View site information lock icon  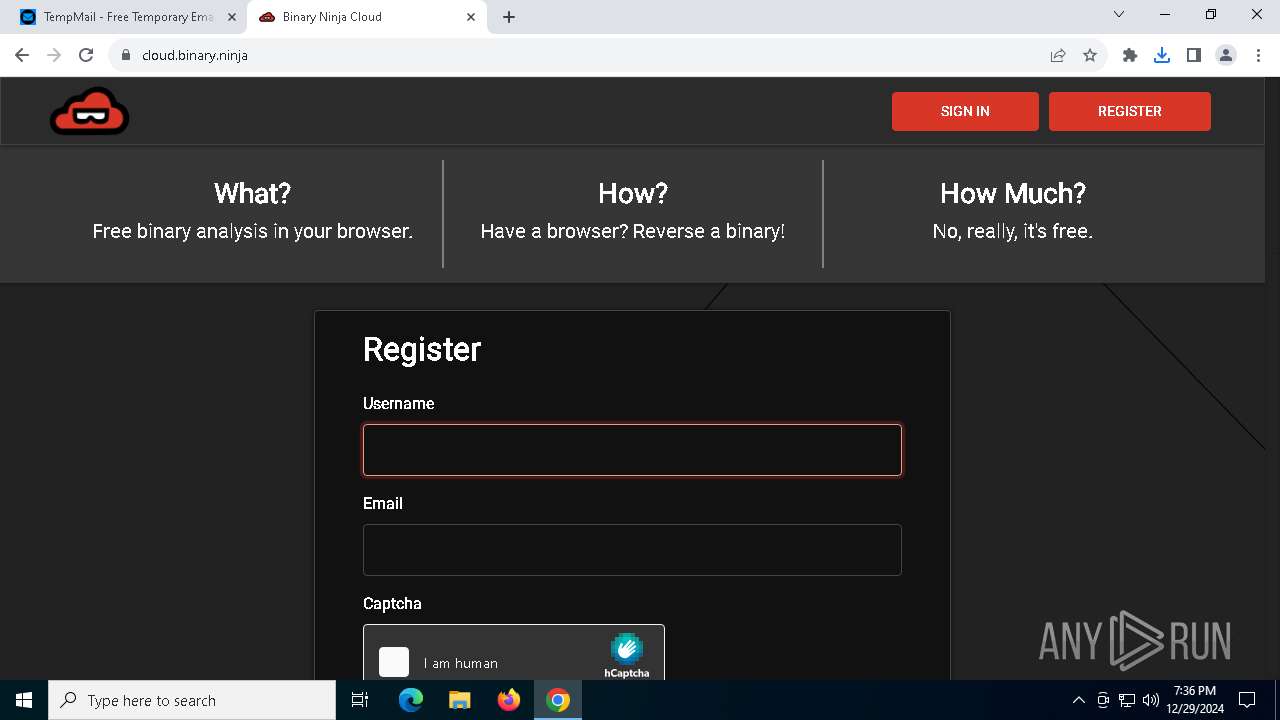click(x=126, y=55)
